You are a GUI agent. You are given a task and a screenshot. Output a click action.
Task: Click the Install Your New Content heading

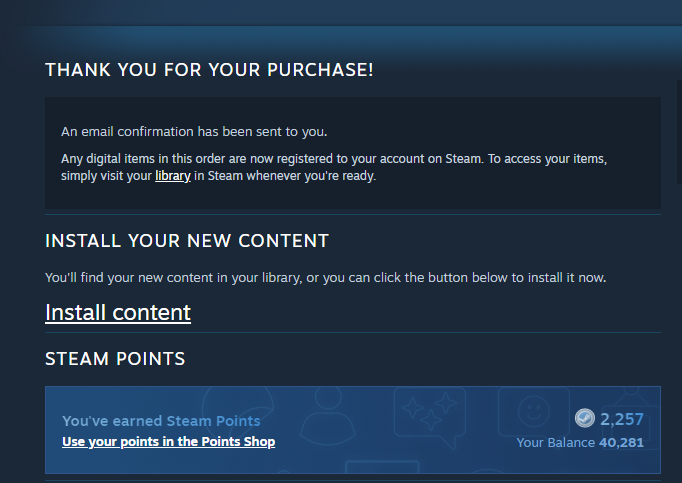coord(187,241)
